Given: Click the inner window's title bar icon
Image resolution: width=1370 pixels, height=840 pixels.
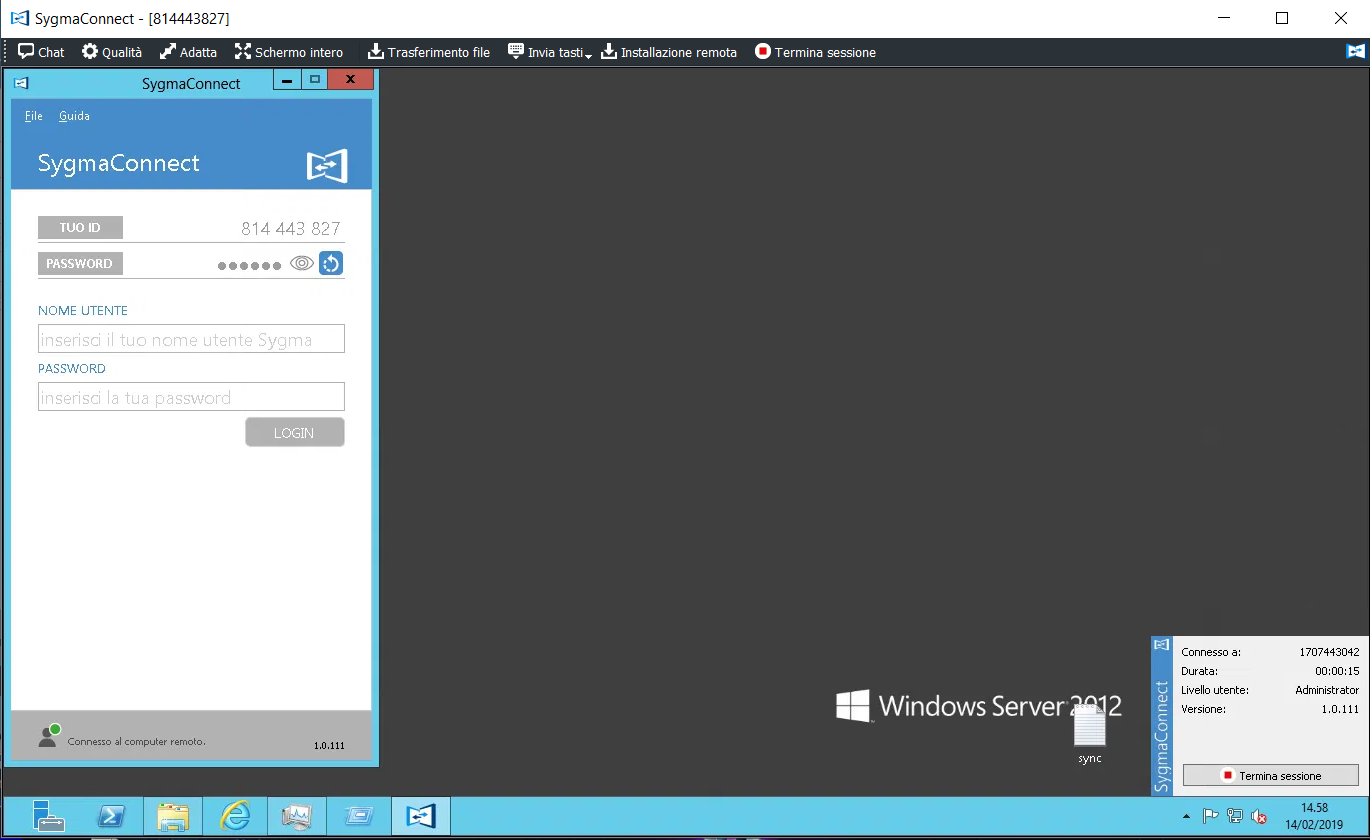Looking at the screenshot, I should [x=21, y=84].
